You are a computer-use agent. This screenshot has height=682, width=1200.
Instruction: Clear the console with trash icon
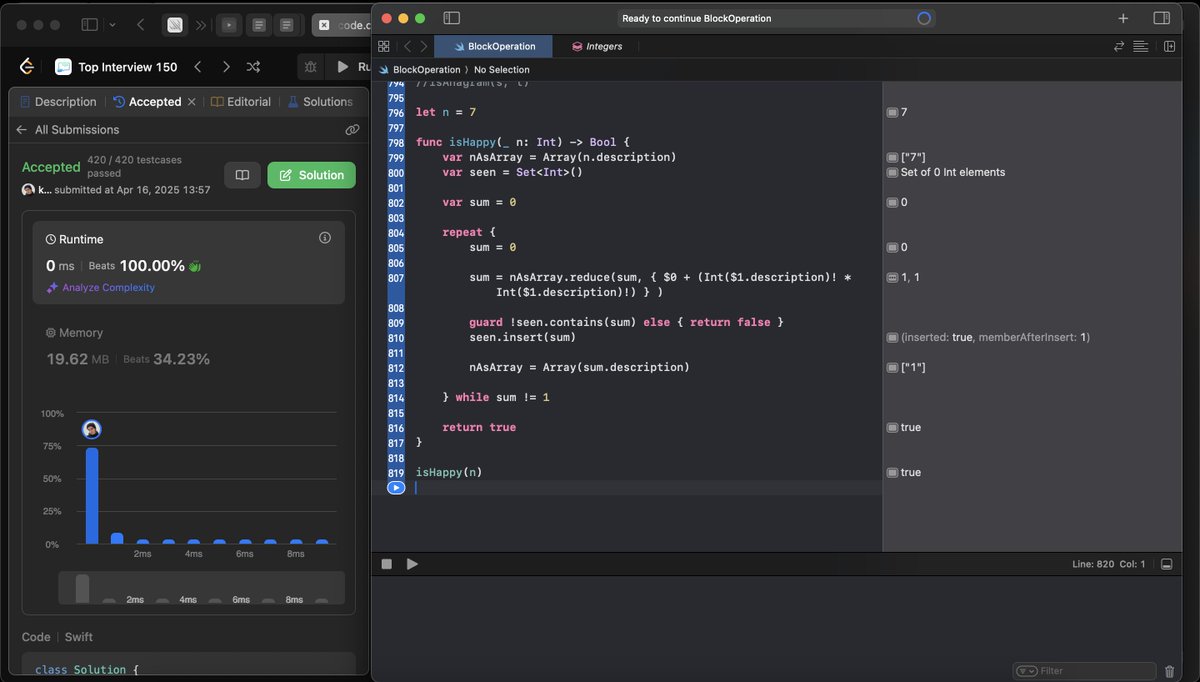point(1170,671)
